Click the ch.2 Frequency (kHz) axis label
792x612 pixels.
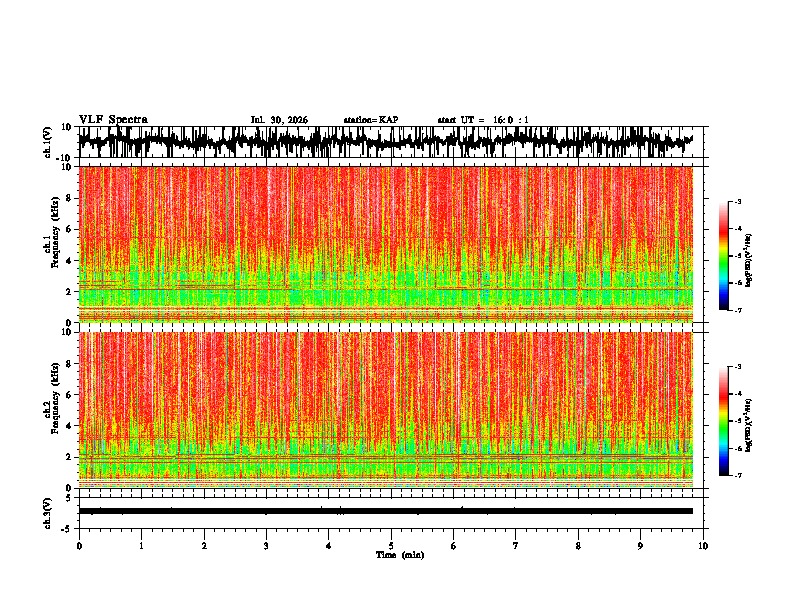coord(51,398)
